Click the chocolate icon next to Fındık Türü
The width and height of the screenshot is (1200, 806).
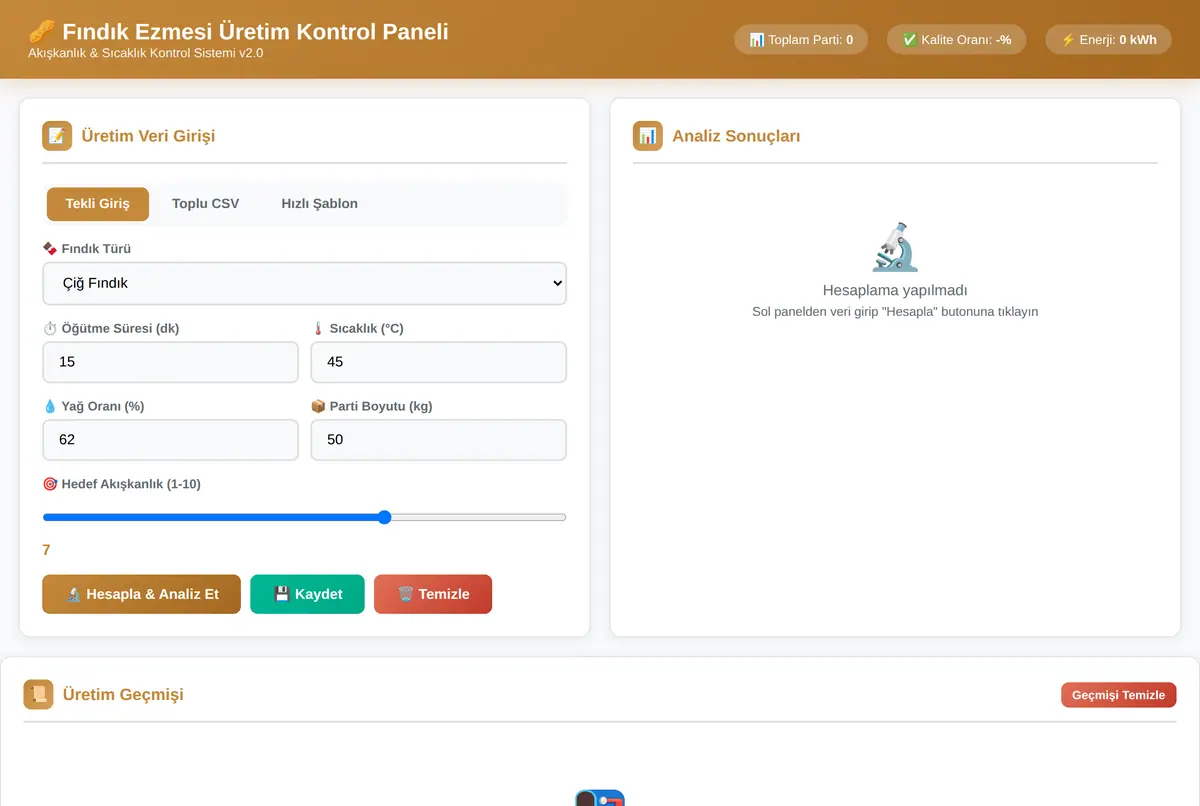[50, 248]
